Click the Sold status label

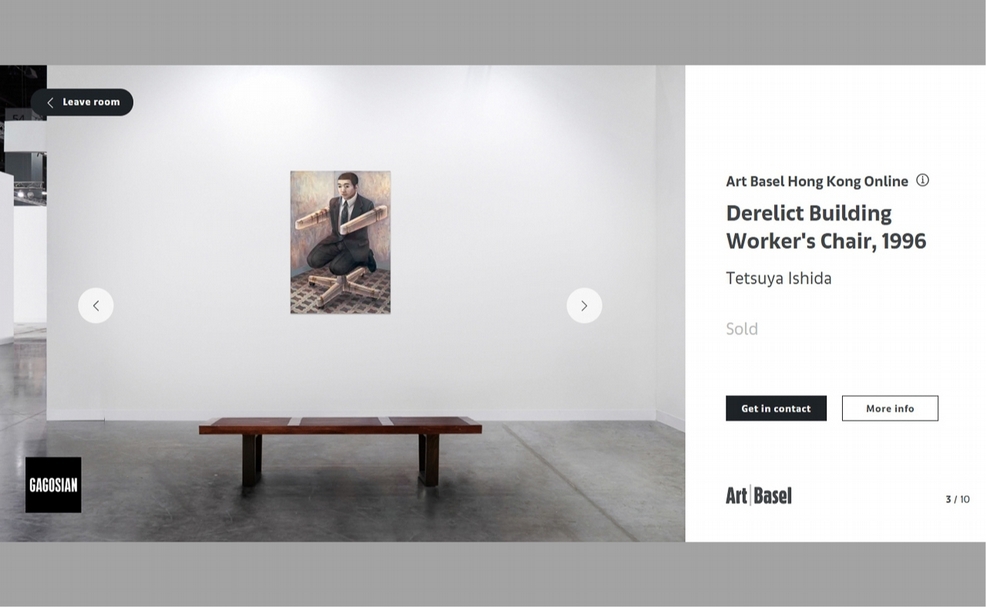[x=742, y=329]
